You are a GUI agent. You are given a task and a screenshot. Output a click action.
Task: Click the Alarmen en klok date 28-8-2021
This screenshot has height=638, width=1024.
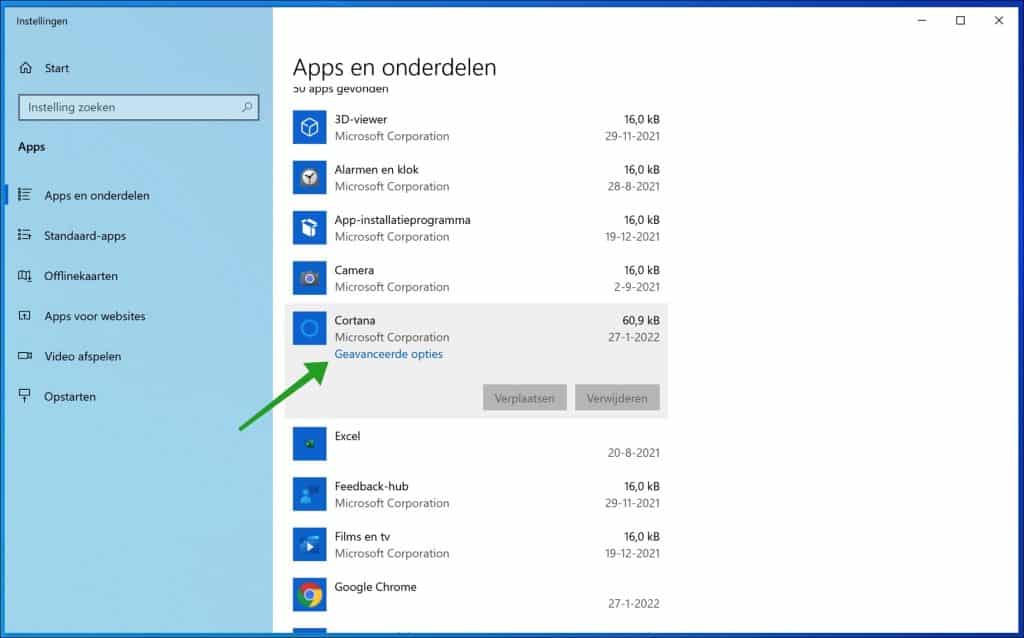pos(633,187)
